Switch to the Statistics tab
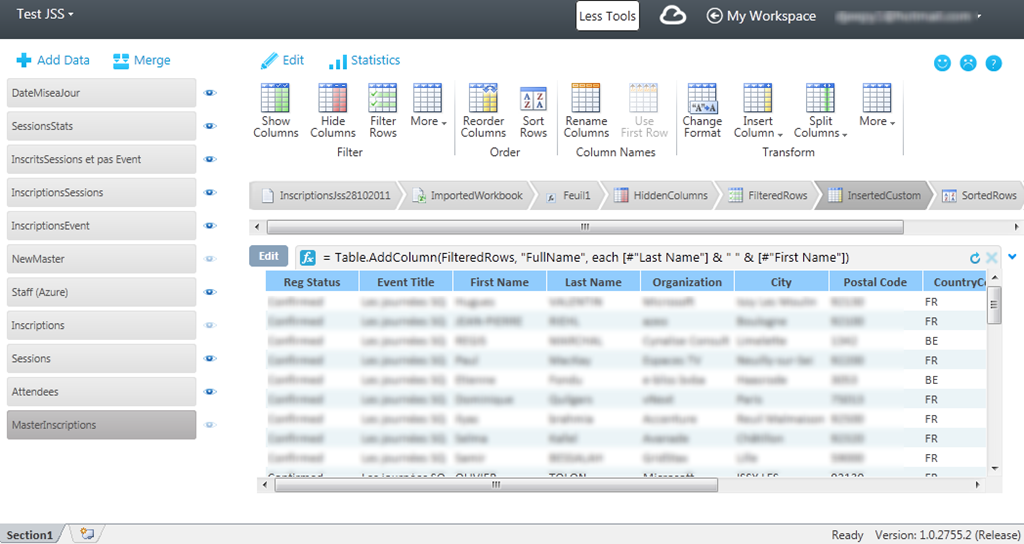The height and width of the screenshot is (544, 1024). coord(365,61)
